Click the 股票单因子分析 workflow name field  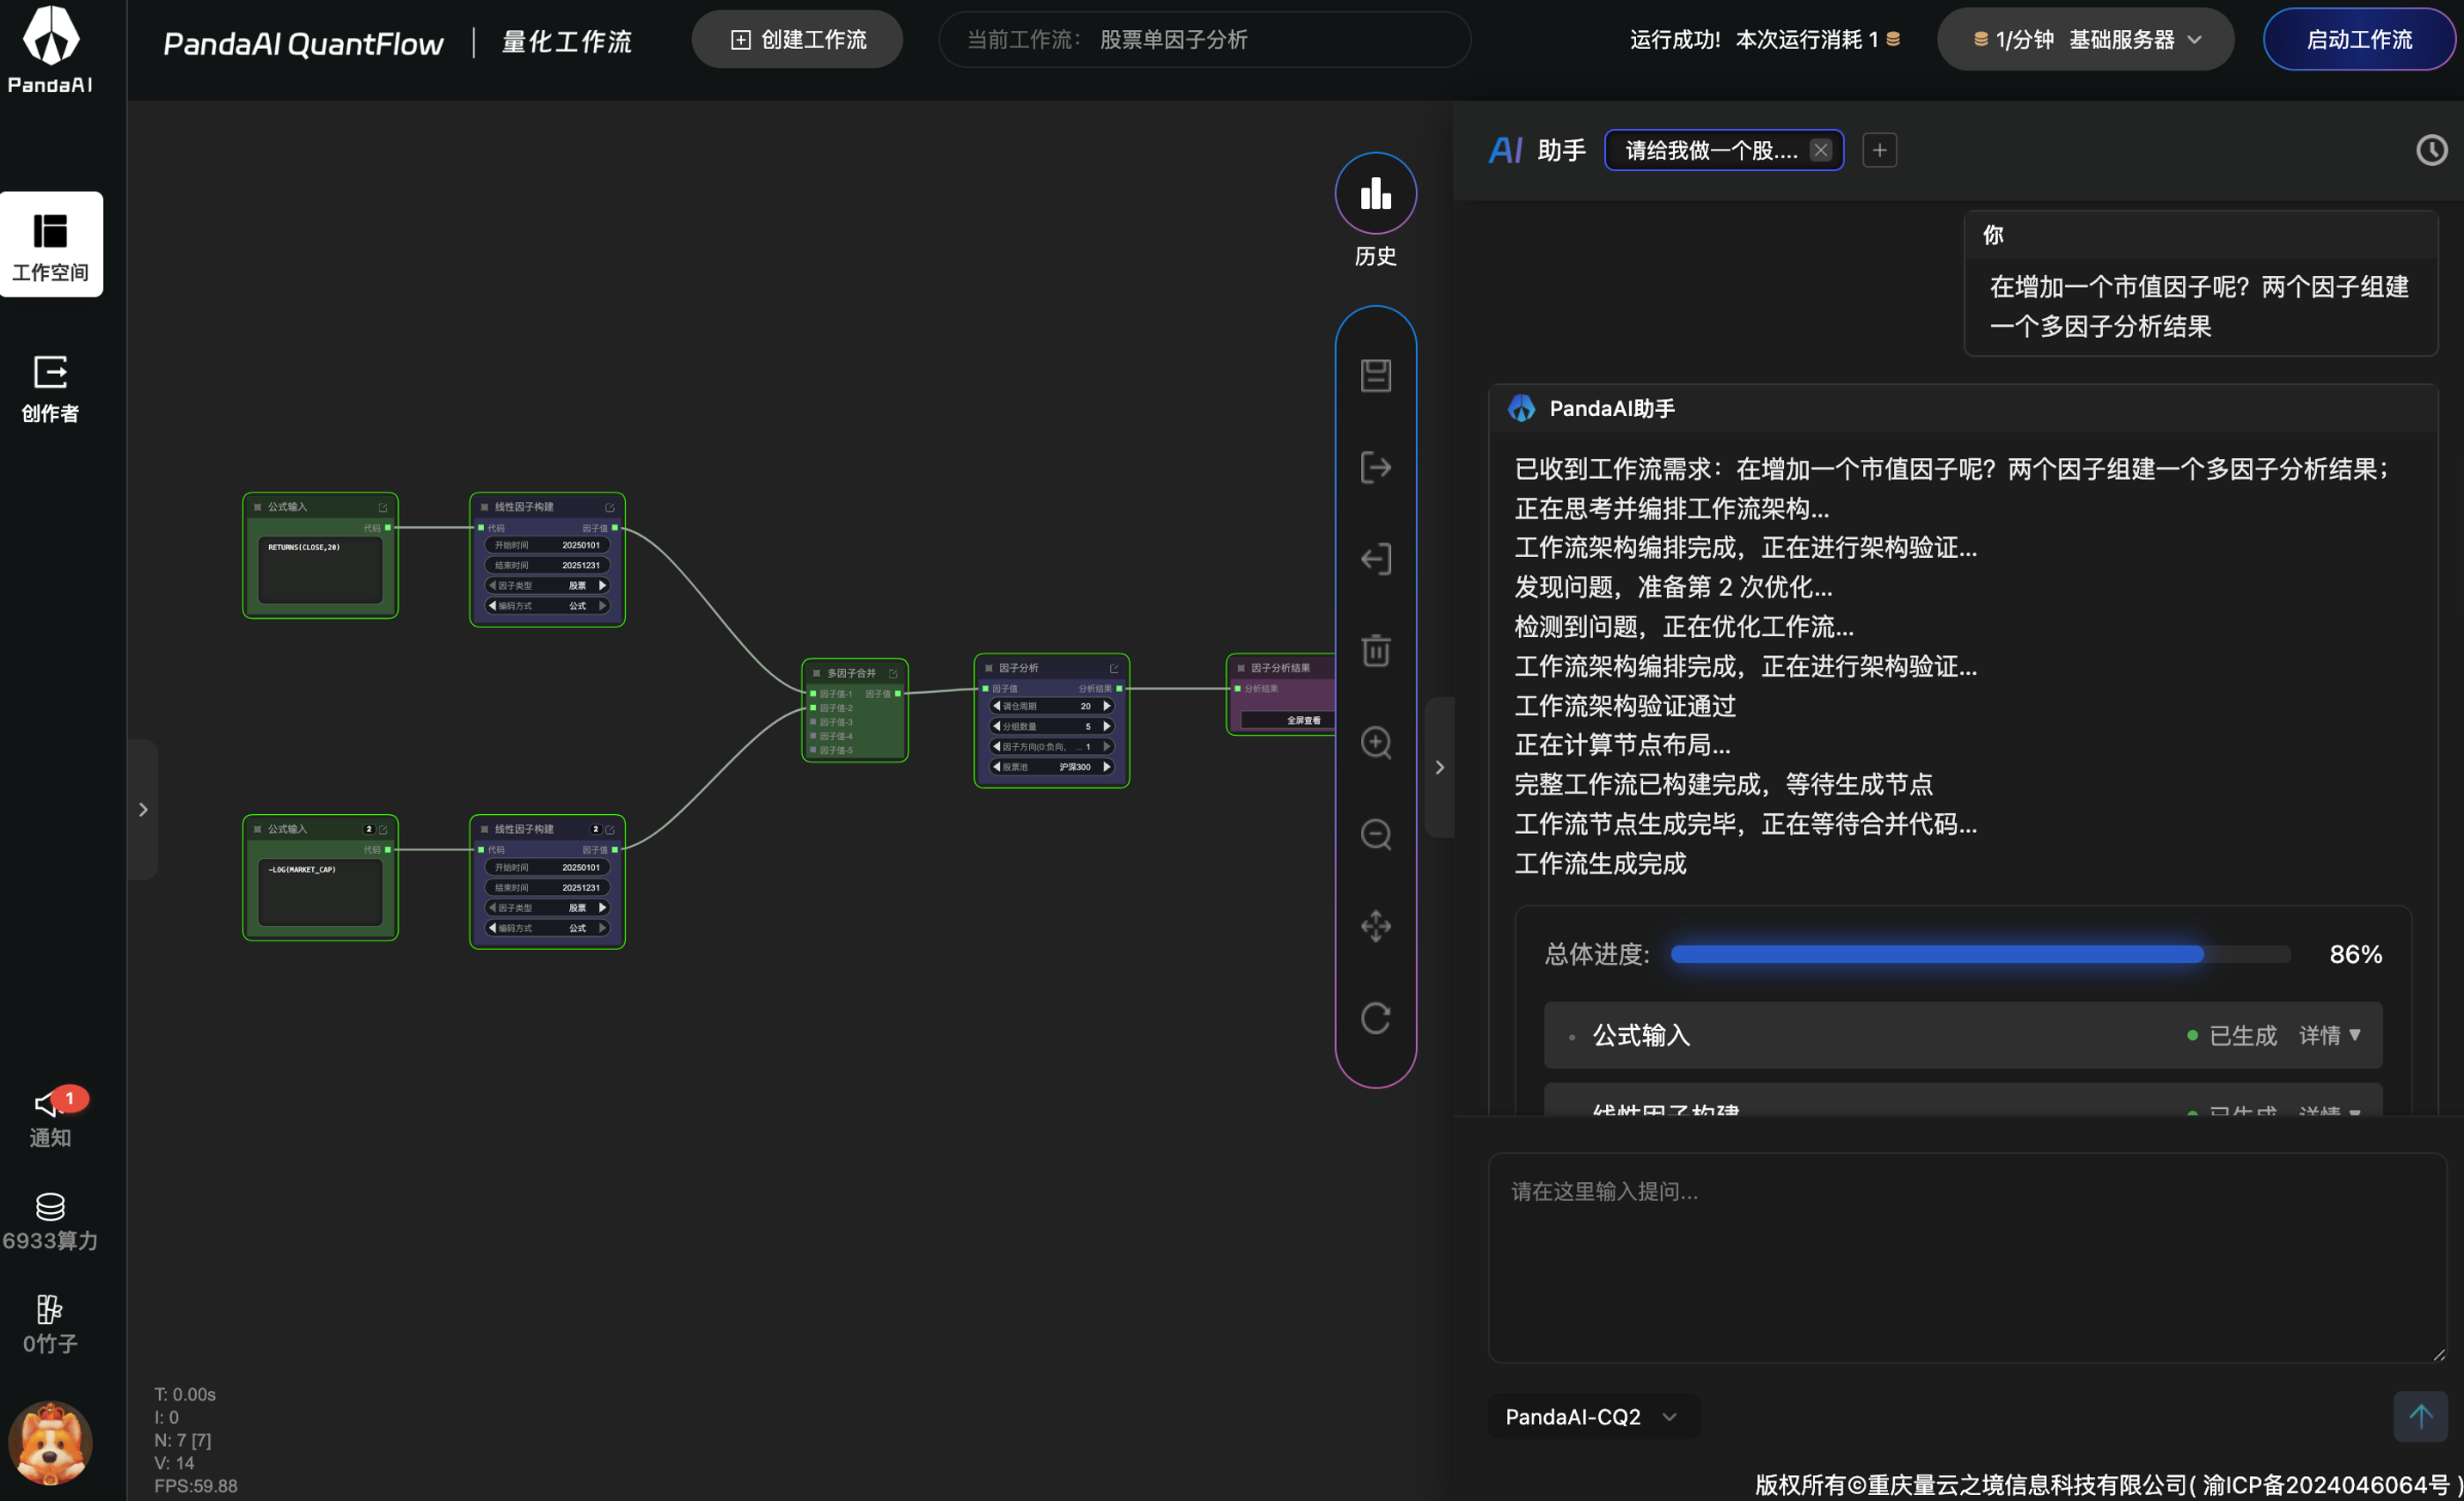1204,40
